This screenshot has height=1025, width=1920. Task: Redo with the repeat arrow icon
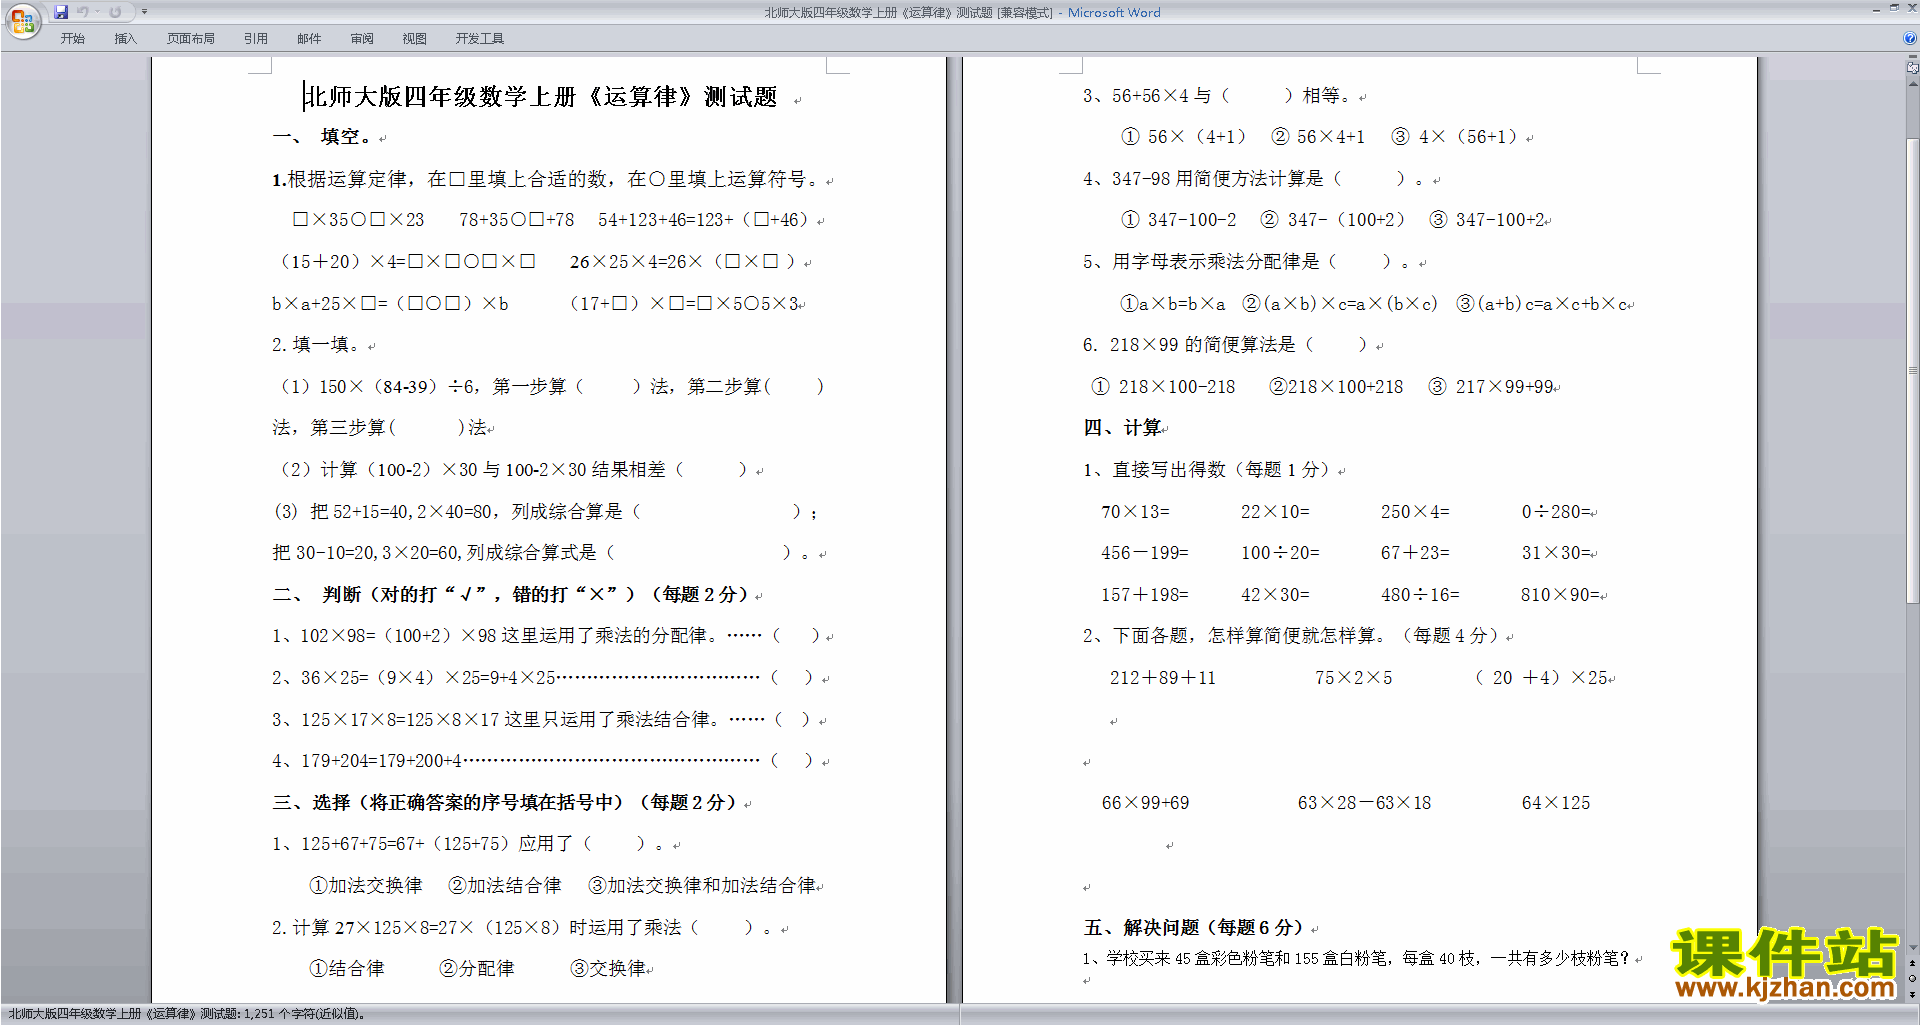[116, 12]
